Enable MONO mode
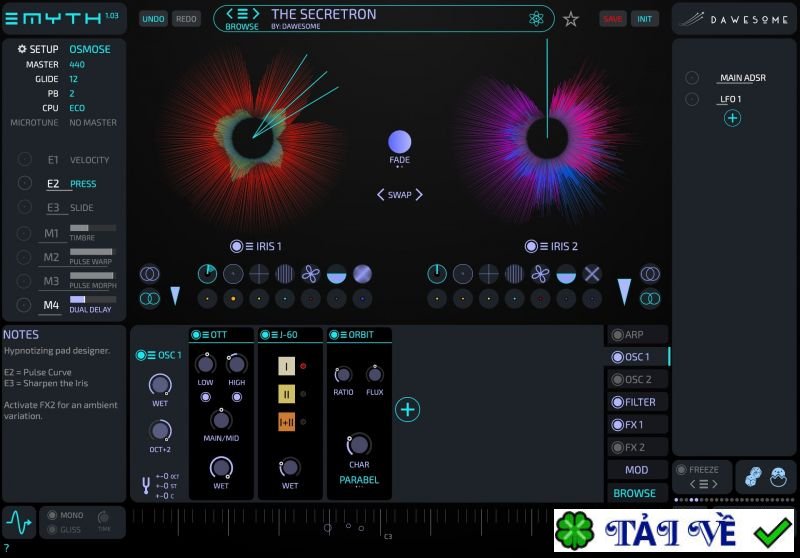 52,515
